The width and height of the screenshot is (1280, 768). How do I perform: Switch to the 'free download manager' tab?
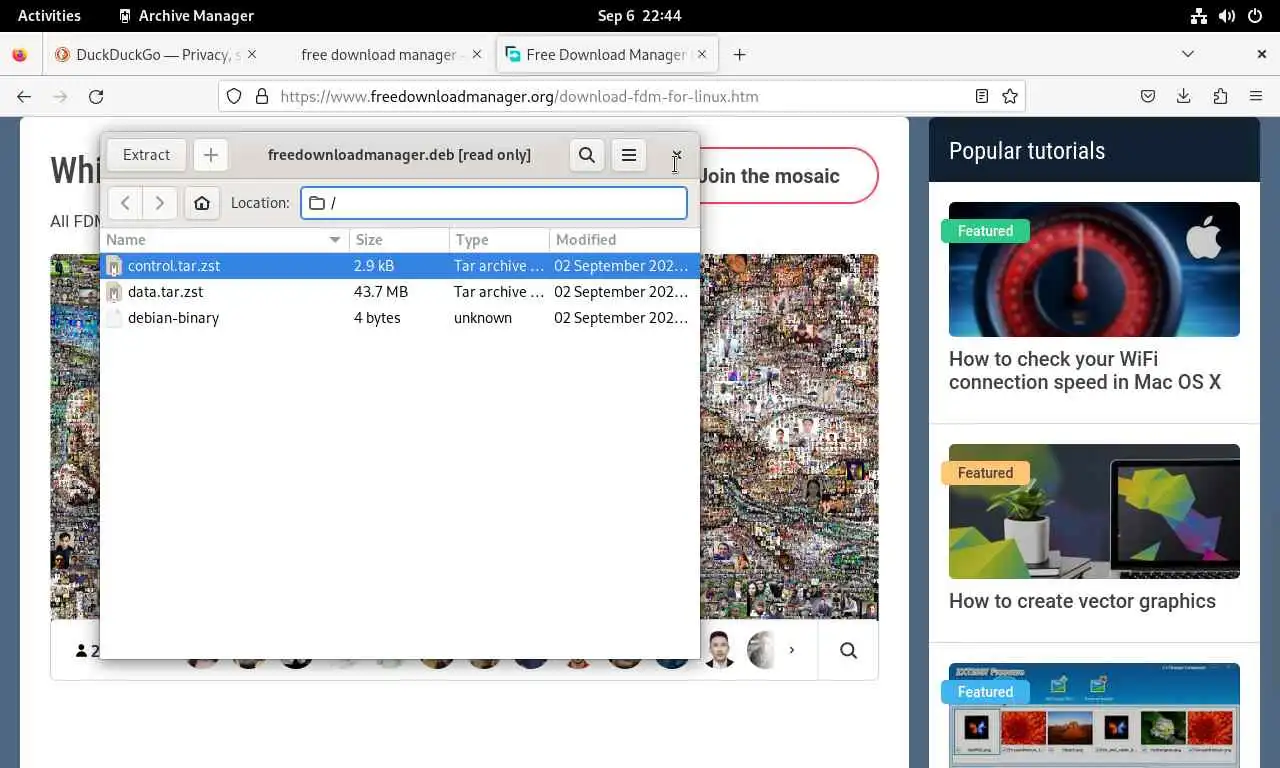(380, 55)
